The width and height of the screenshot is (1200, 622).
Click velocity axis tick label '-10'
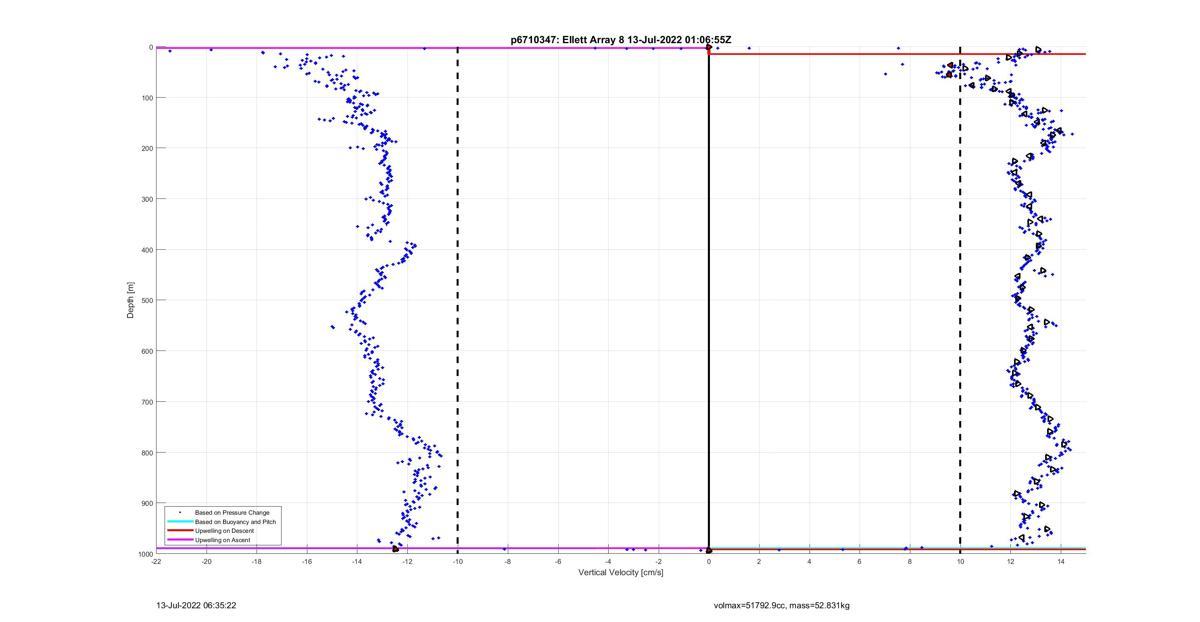[x=457, y=562]
